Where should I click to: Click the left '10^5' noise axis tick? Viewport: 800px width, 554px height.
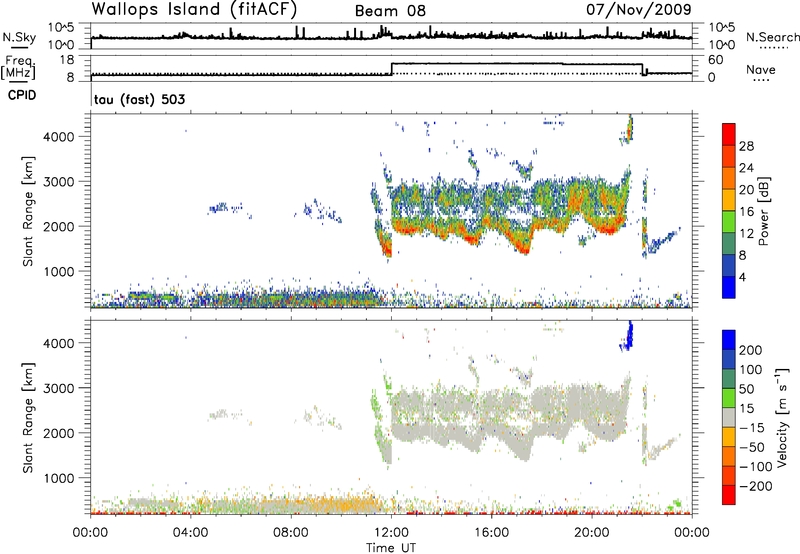click(61, 28)
